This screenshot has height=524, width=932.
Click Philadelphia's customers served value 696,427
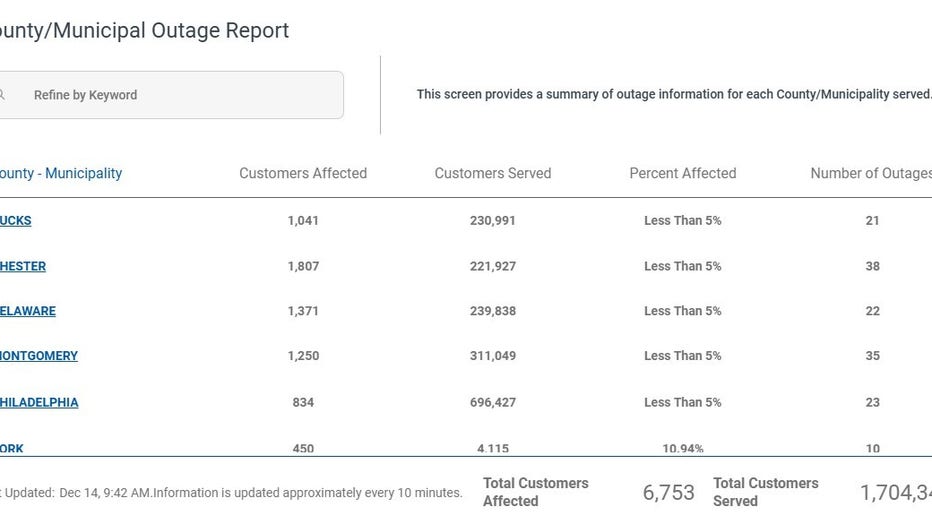point(493,402)
